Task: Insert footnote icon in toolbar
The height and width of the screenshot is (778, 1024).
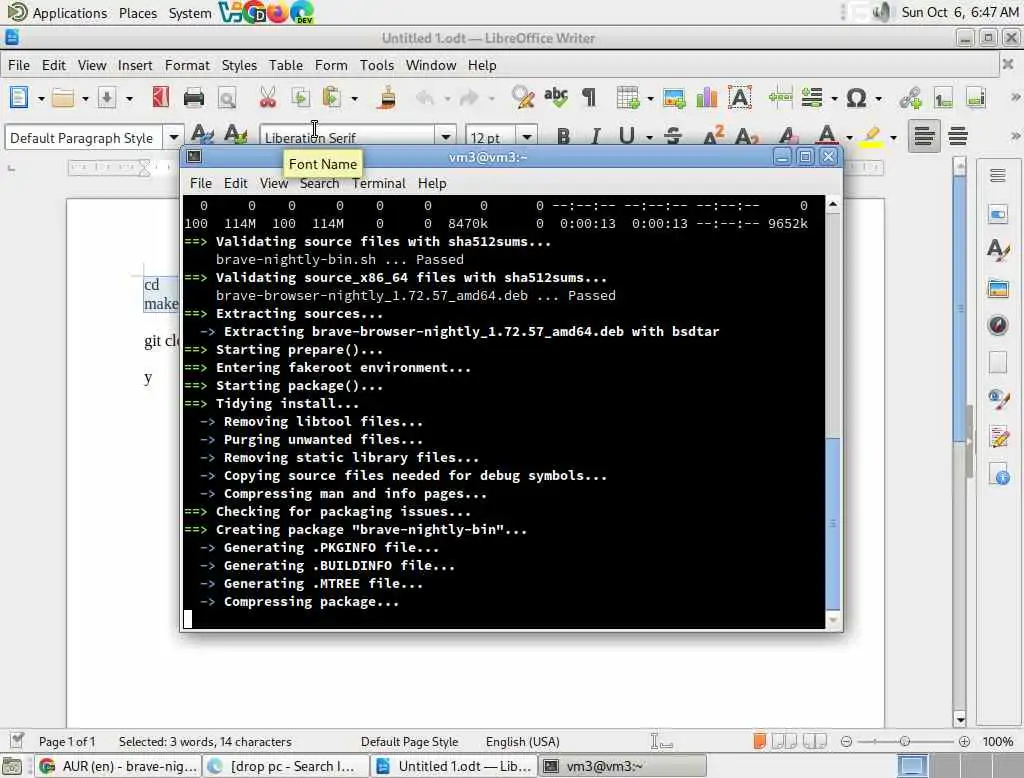Action: click(943, 98)
